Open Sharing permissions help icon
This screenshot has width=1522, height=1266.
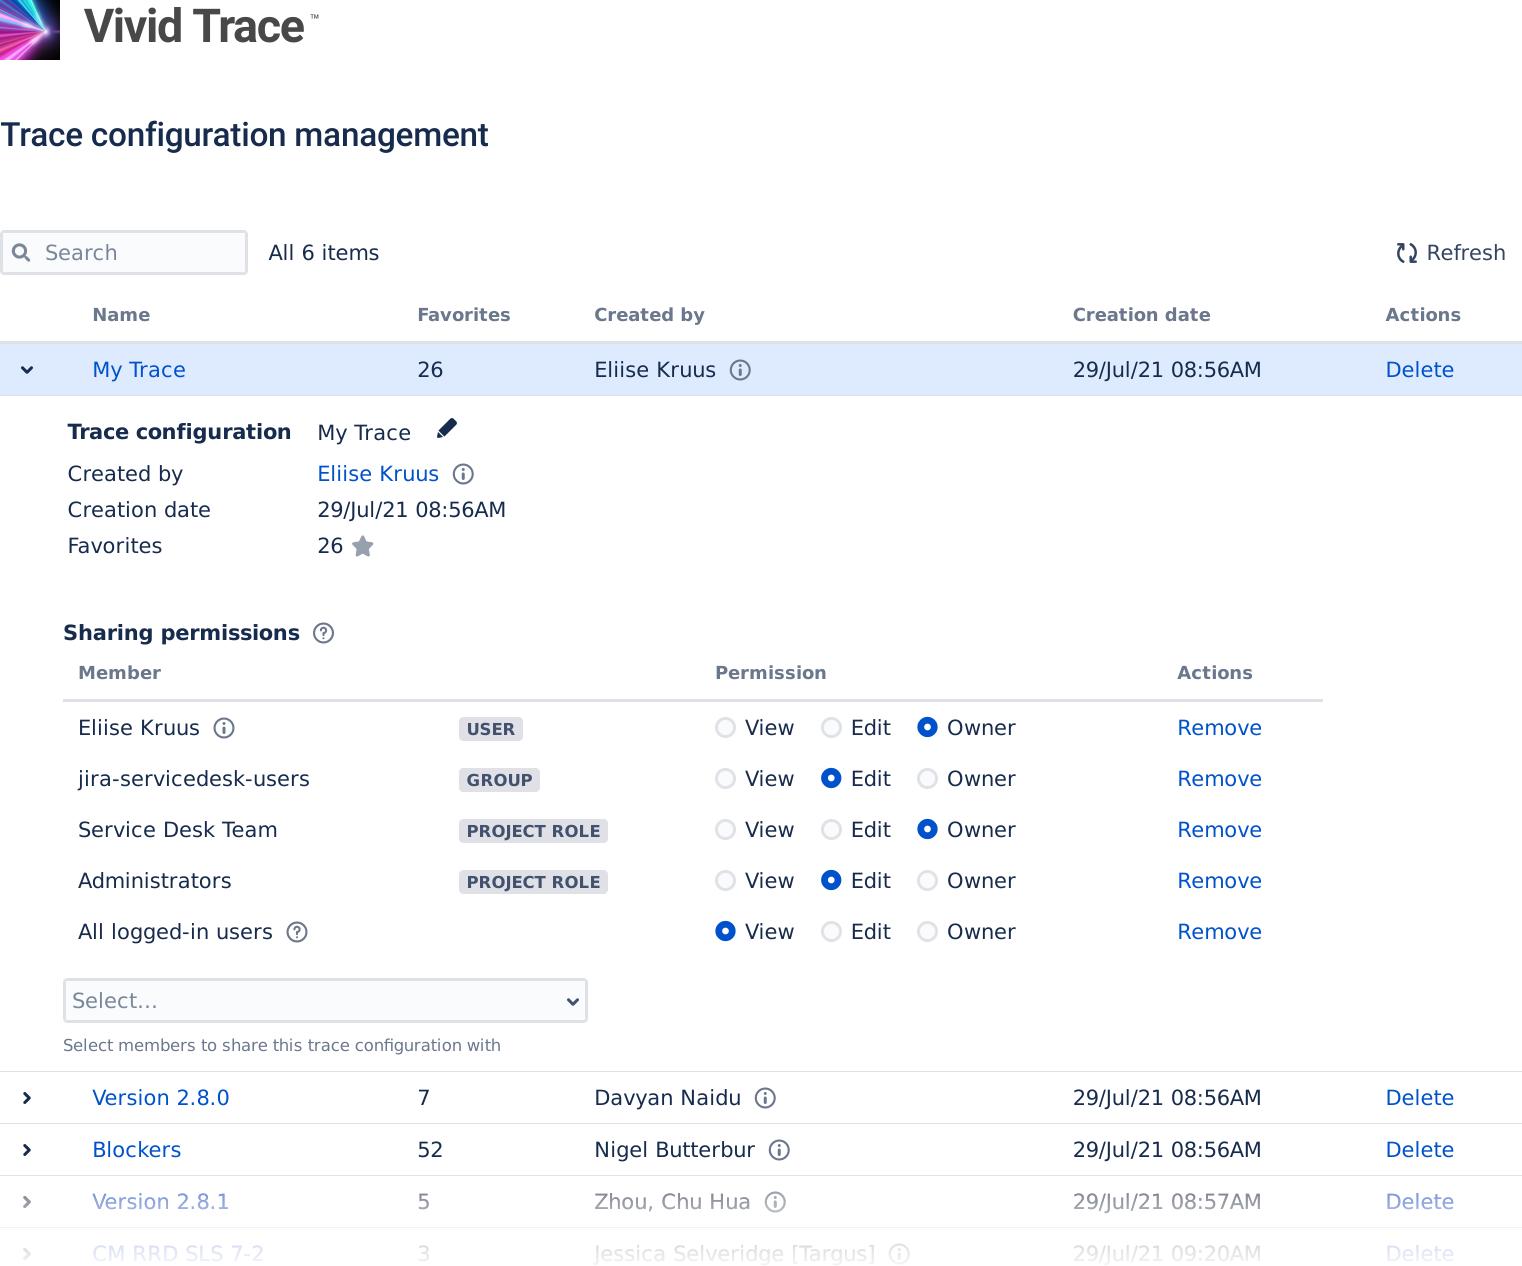(323, 633)
